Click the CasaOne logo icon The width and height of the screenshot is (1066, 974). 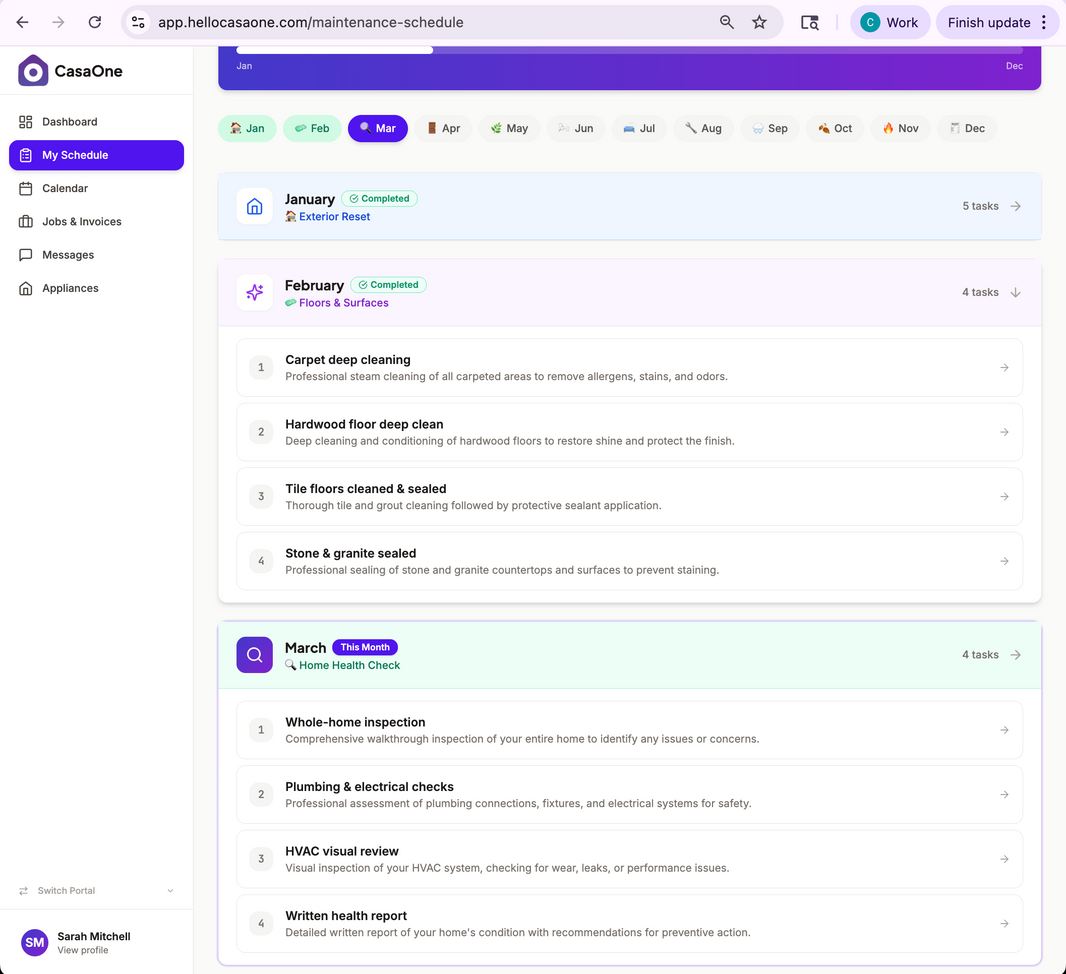coord(33,71)
